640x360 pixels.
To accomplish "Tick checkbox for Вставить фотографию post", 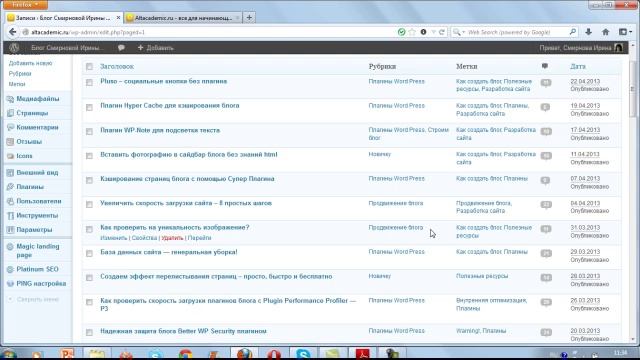I will pyautogui.click(x=89, y=156).
